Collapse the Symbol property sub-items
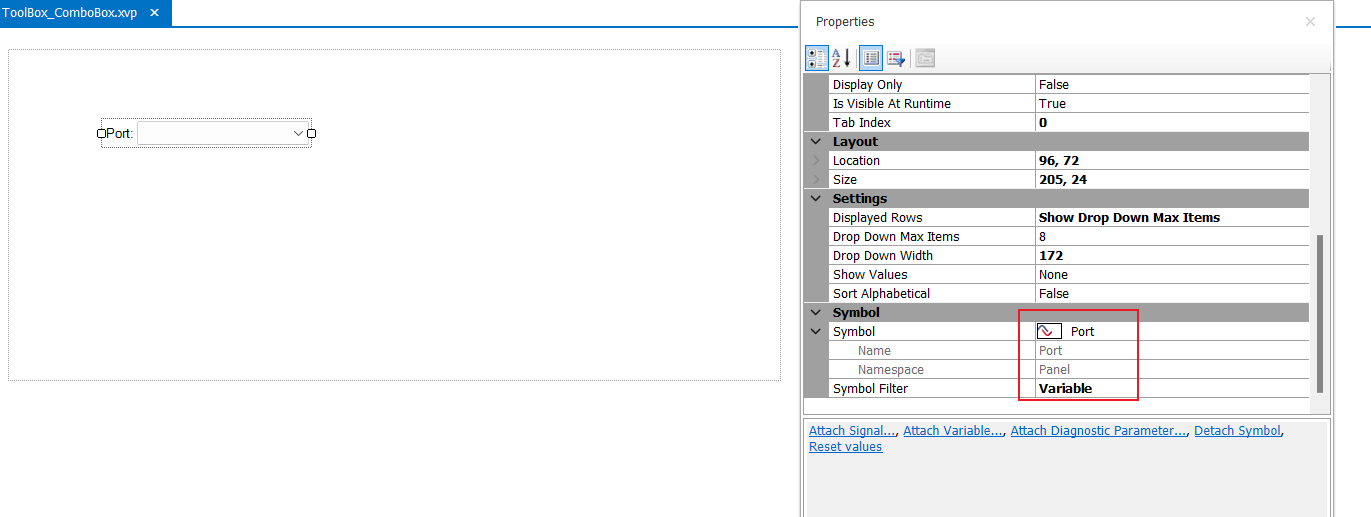Viewport: 1371px width, 517px height. click(x=816, y=332)
